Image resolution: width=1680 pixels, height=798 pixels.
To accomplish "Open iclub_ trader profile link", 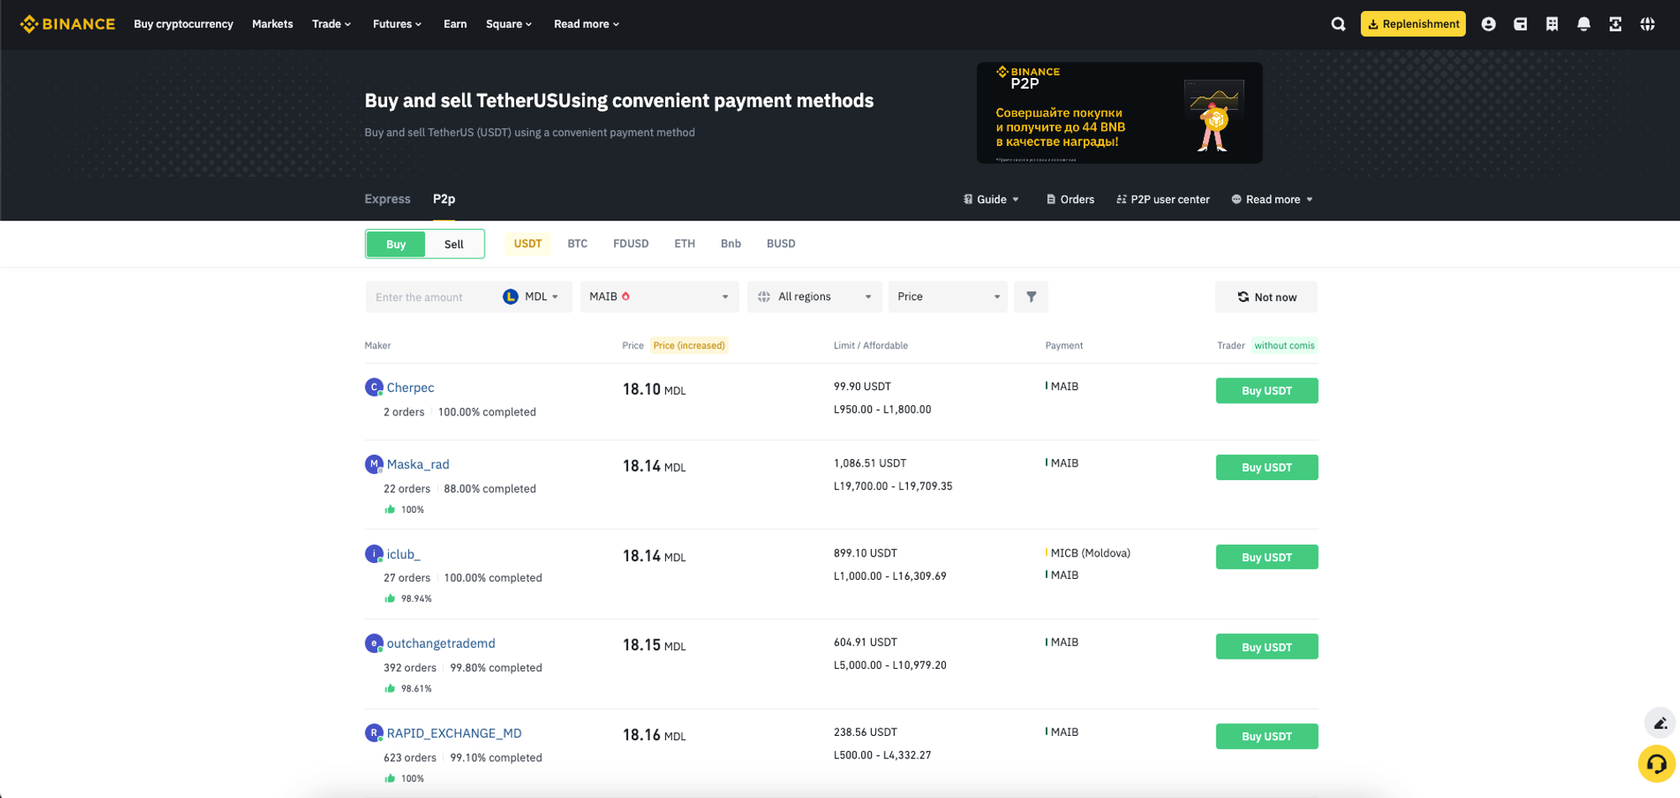I will pos(403,554).
